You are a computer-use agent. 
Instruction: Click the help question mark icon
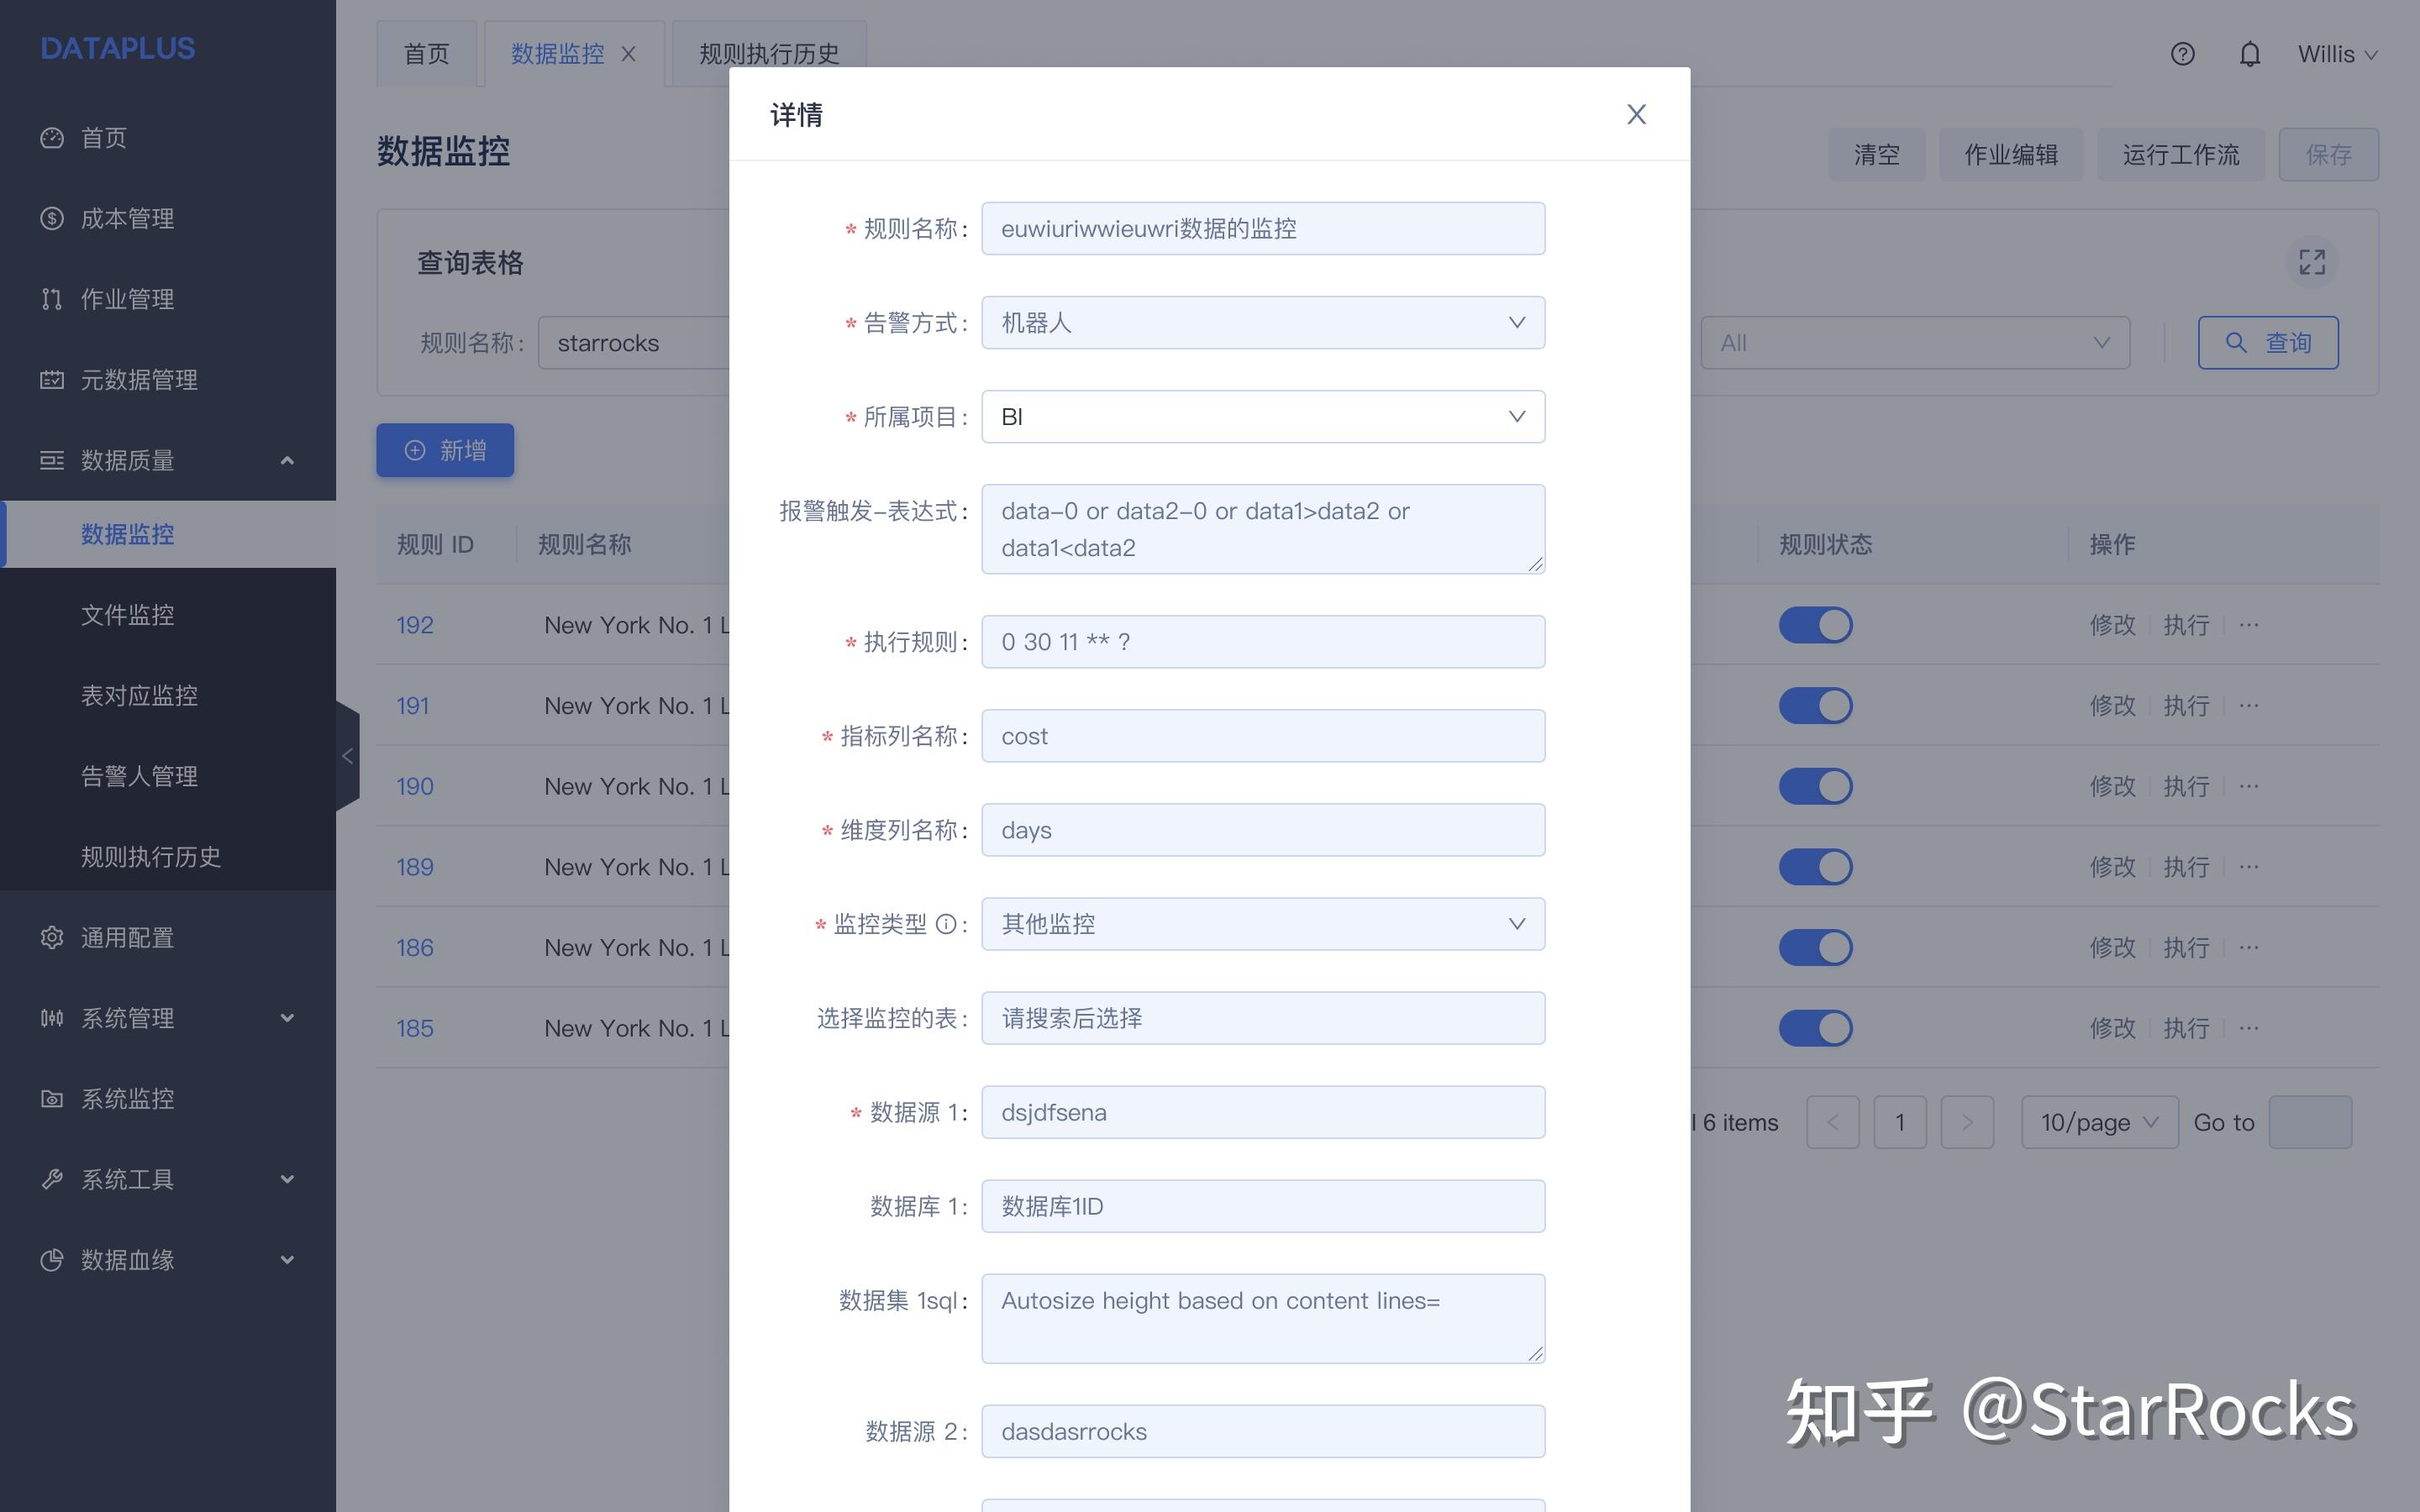(2183, 53)
